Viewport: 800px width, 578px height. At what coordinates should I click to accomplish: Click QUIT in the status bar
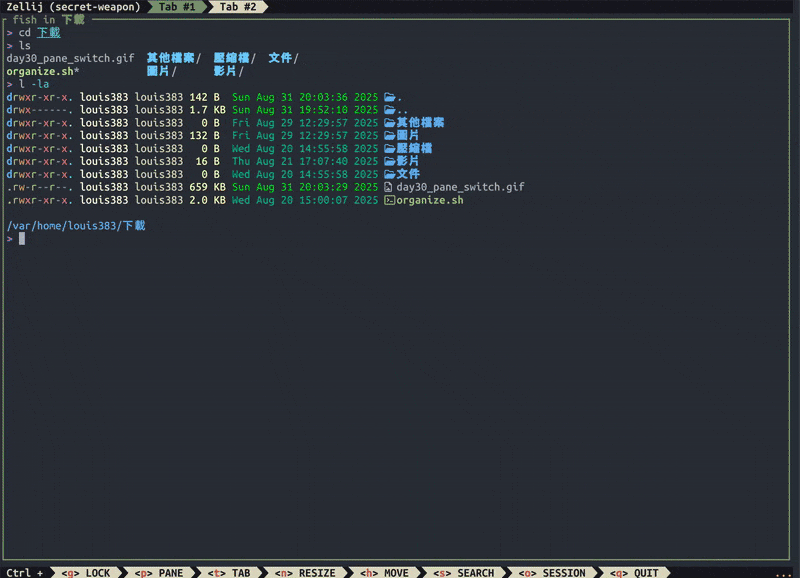(x=634, y=572)
